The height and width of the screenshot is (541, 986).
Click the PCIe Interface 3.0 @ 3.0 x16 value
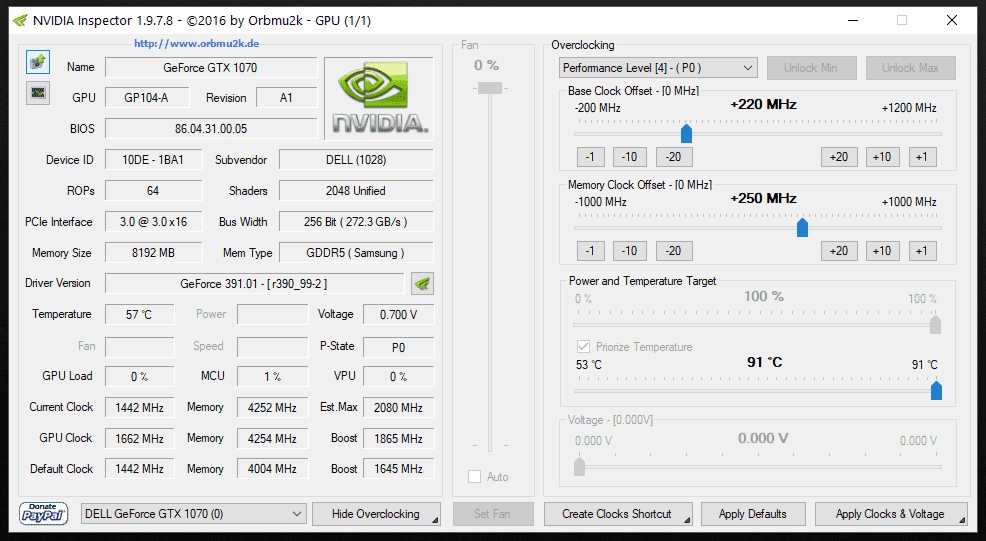coord(153,222)
